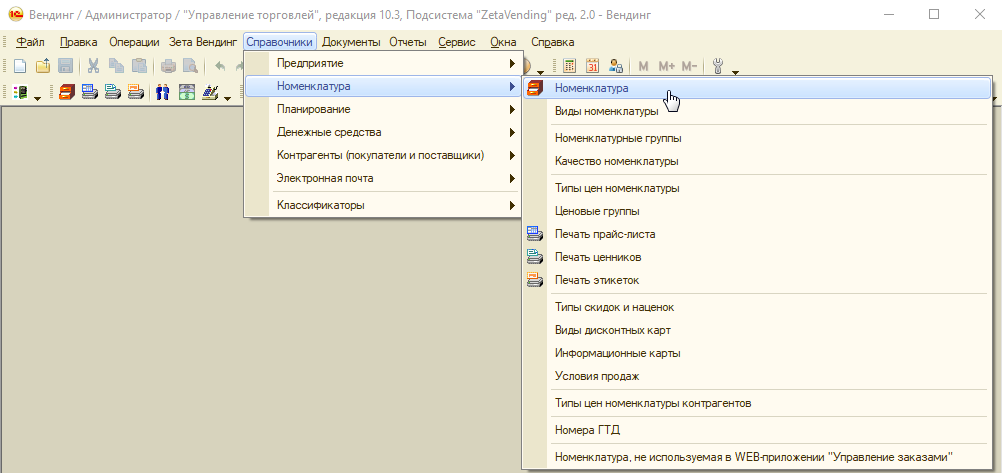The height and width of the screenshot is (473, 1002).
Task: Click the Save floppy disk toolbar icon
Action: pos(65,66)
